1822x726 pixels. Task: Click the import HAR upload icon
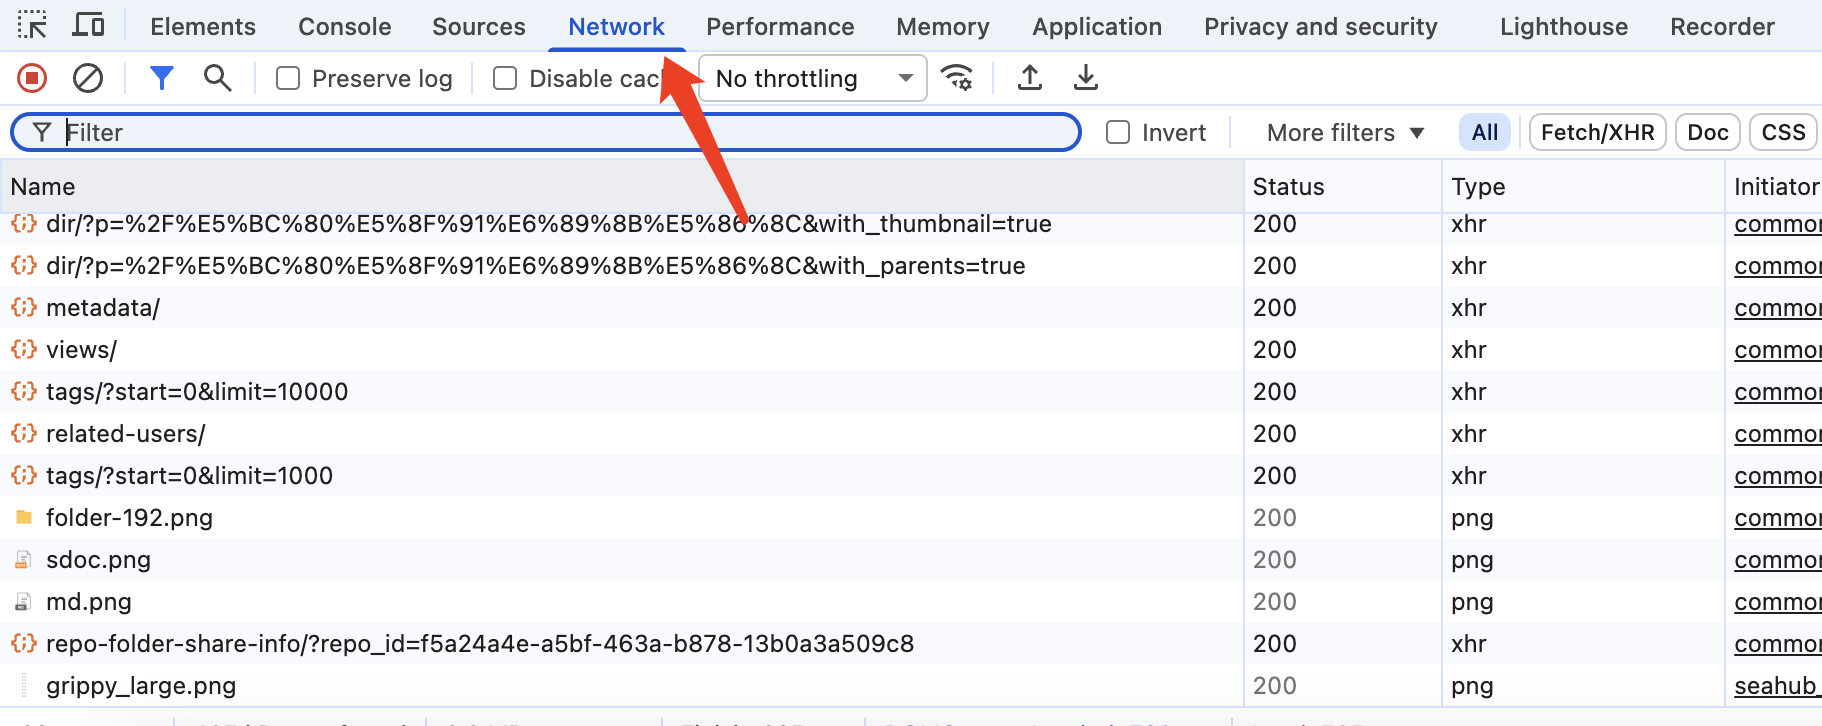tap(1030, 78)
